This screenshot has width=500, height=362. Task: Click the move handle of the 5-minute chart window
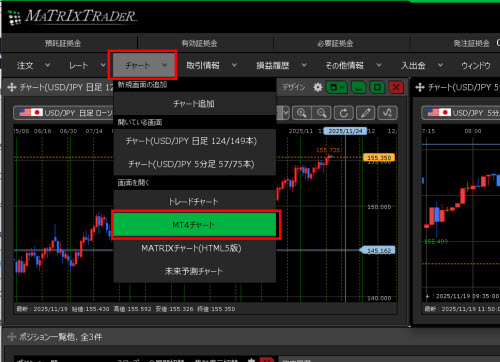[x=420, y=87]
